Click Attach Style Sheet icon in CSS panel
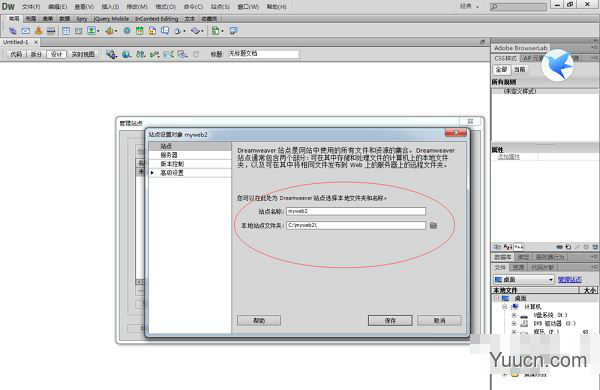 click(560, 247)
